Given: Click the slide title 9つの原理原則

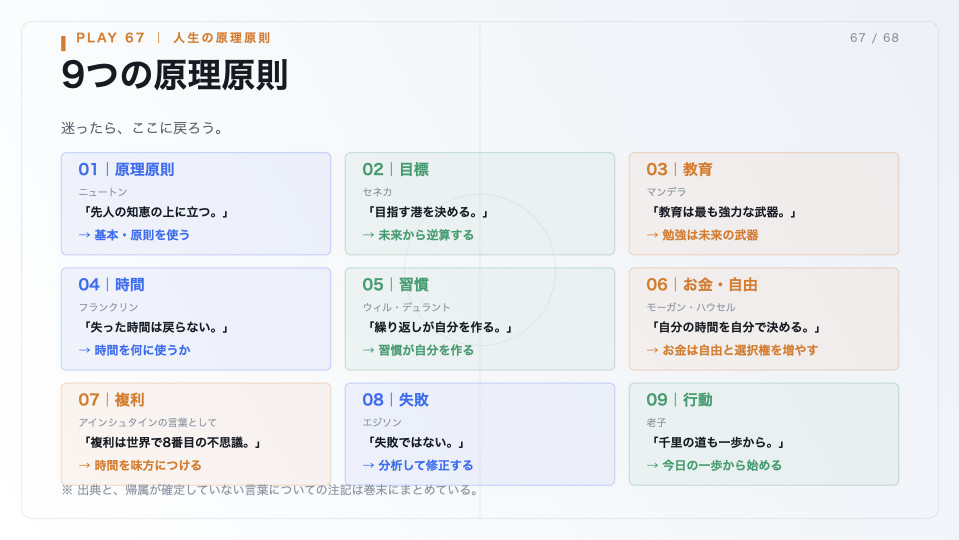Looking at the screenshot, I should point(174,75).
